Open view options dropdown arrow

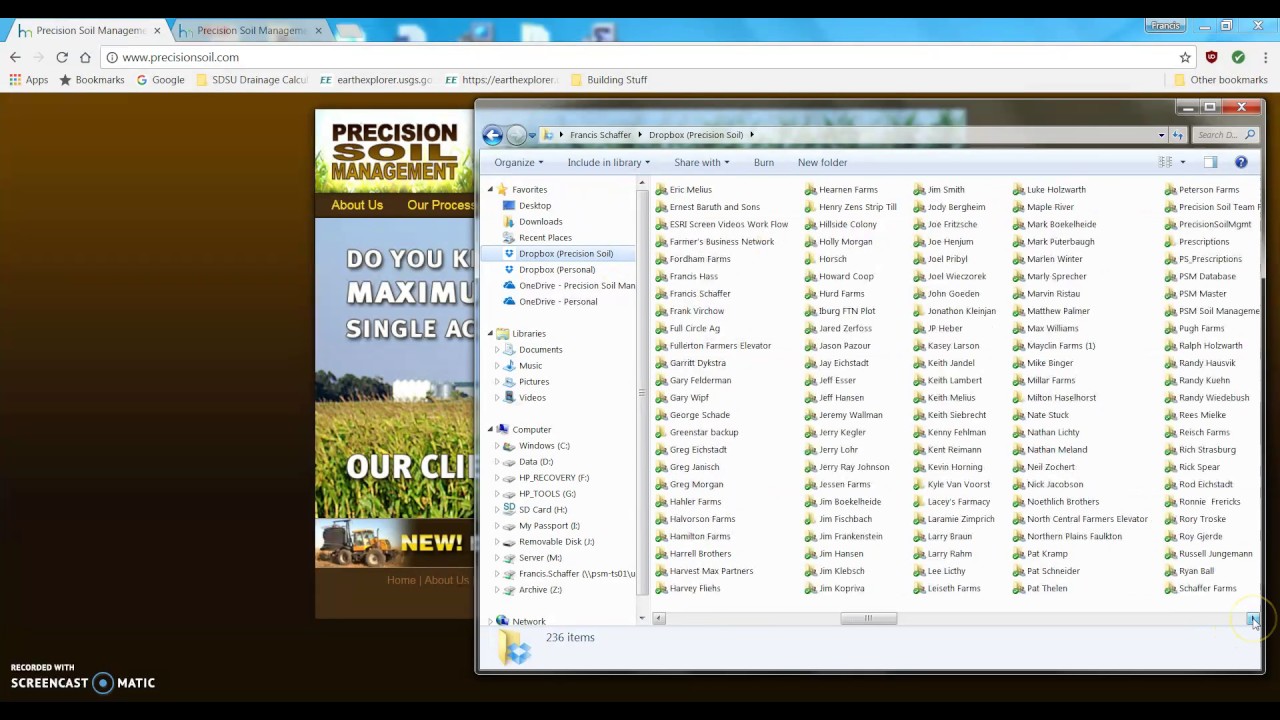point(1182,162)
